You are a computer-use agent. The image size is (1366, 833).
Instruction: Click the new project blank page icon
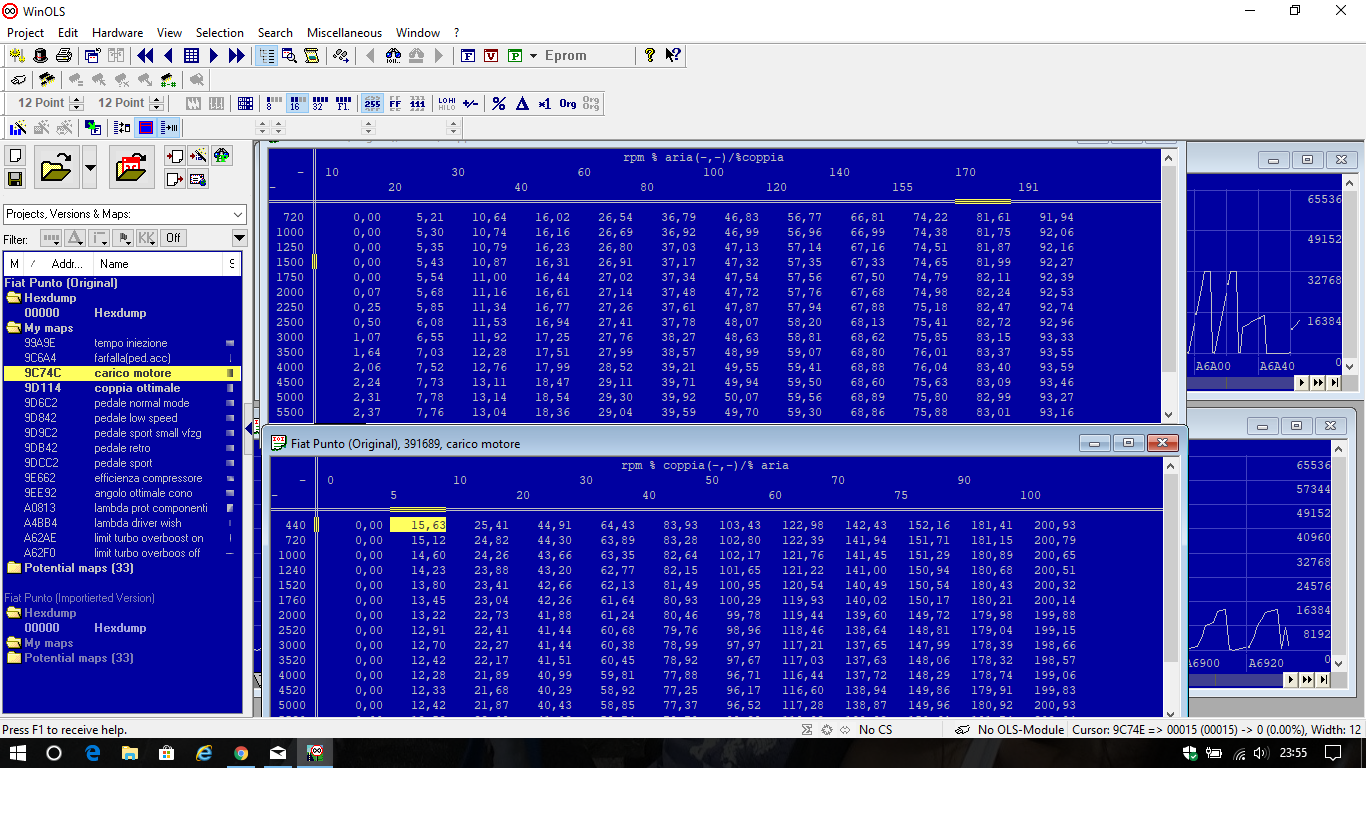(15, 156)
